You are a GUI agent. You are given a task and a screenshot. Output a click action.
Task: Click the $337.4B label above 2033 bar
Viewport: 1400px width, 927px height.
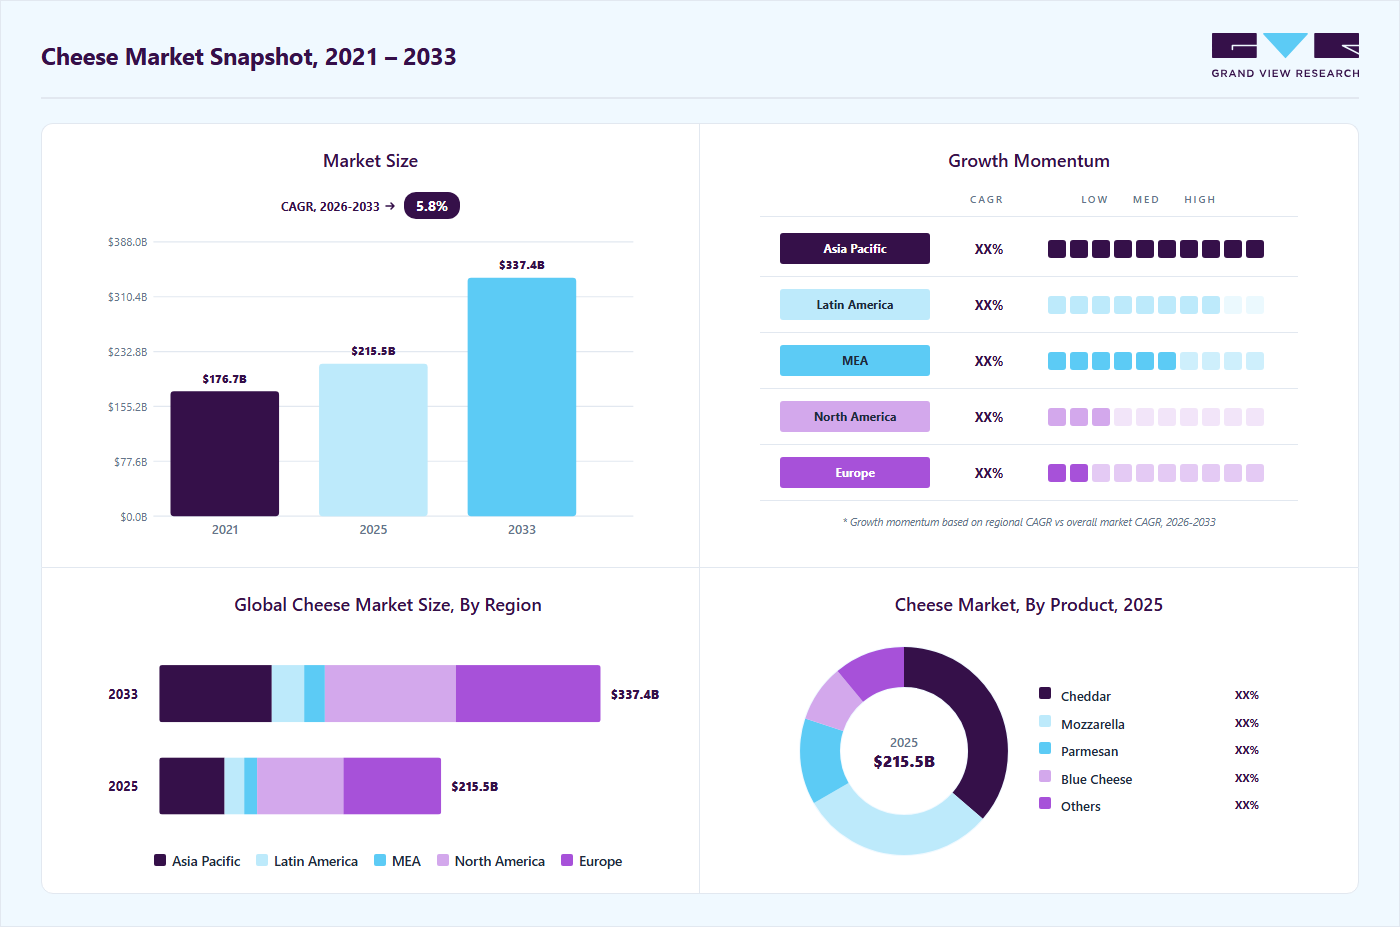click(x=522, y=265)
